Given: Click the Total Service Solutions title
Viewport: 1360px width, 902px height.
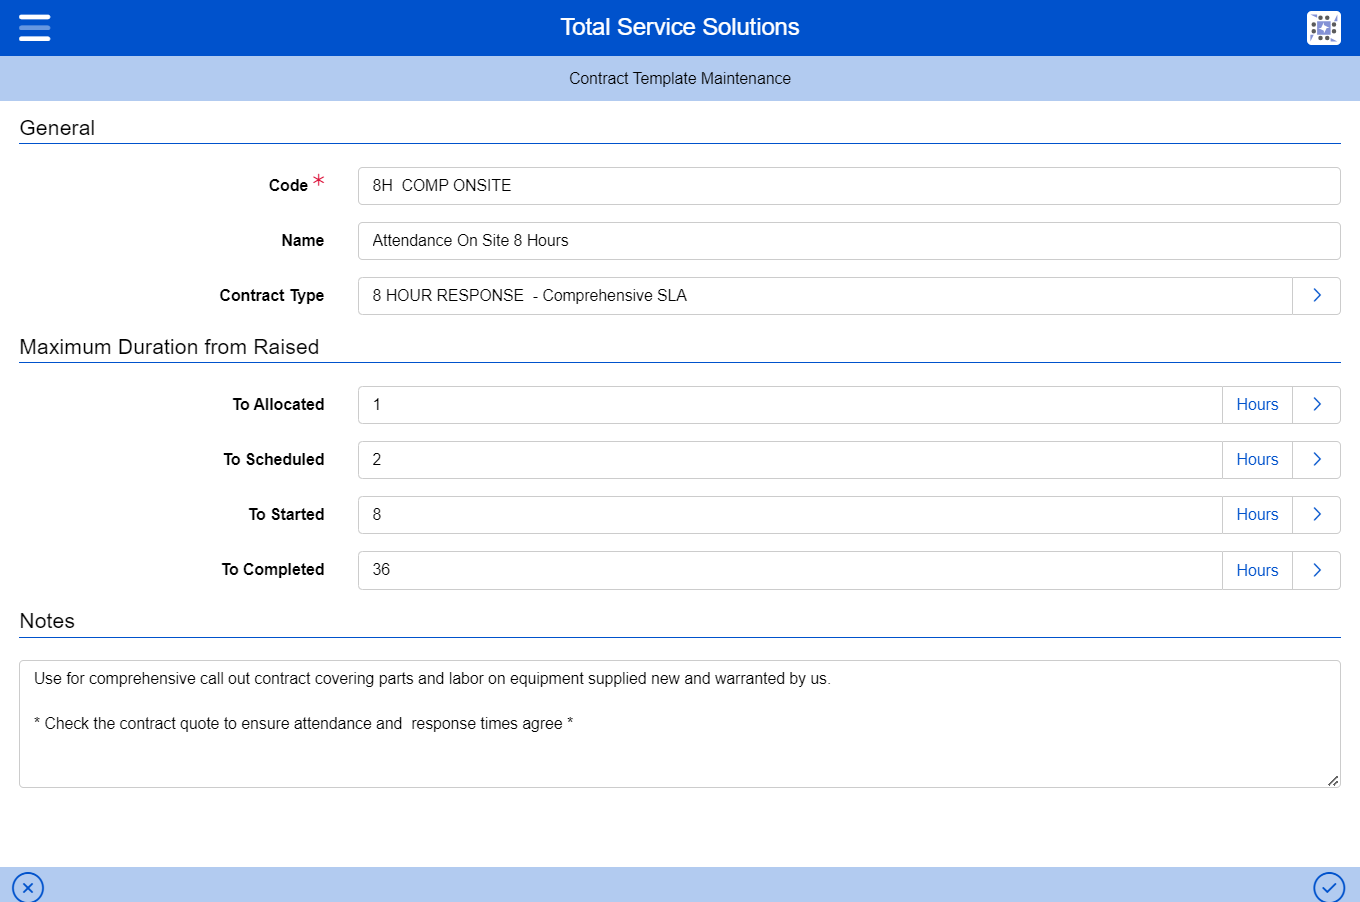Looking at the screenshot, I should click(x=680, y=27).
